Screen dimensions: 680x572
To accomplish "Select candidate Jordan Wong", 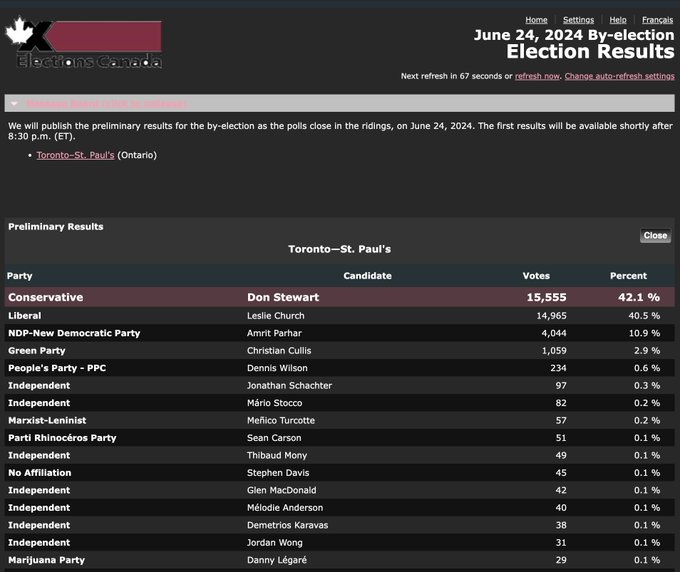I will pyautogui.click(x=275, y=543).
